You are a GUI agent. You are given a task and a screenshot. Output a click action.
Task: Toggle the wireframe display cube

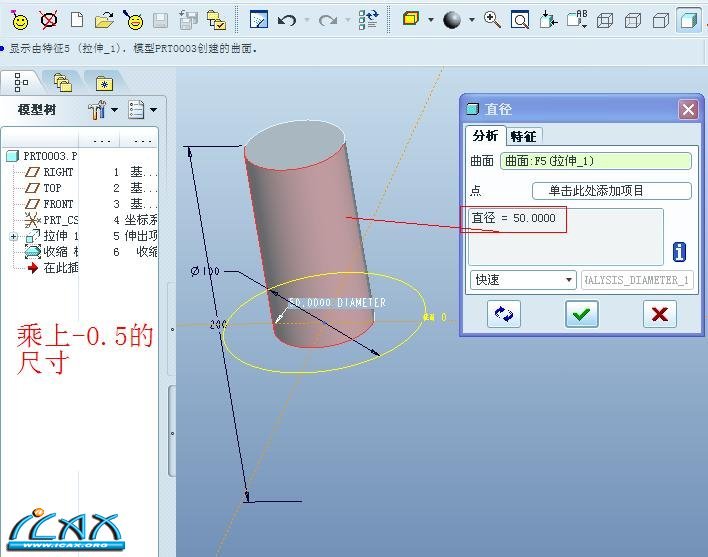click(605, 19)
